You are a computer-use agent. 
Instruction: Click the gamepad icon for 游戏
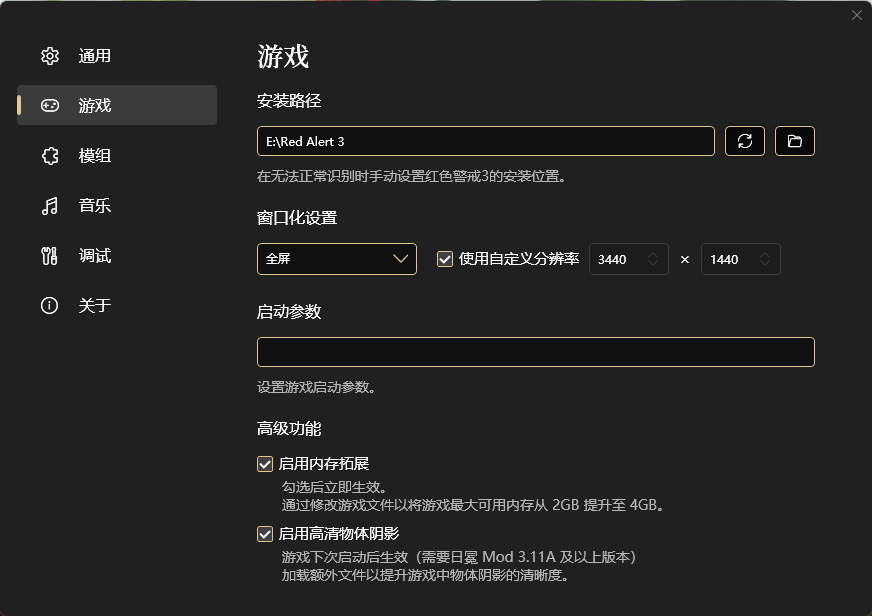49,105
